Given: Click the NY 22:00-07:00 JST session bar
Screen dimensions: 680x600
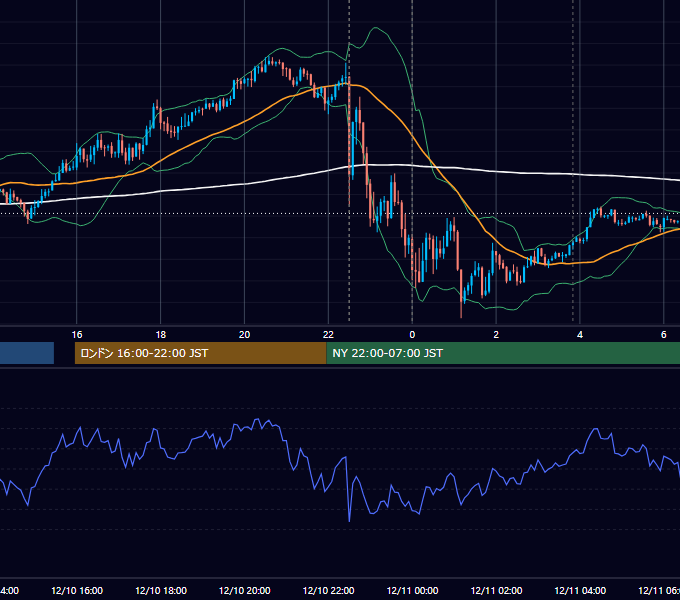Looking at the screenshot, I should tap(503, 353).
